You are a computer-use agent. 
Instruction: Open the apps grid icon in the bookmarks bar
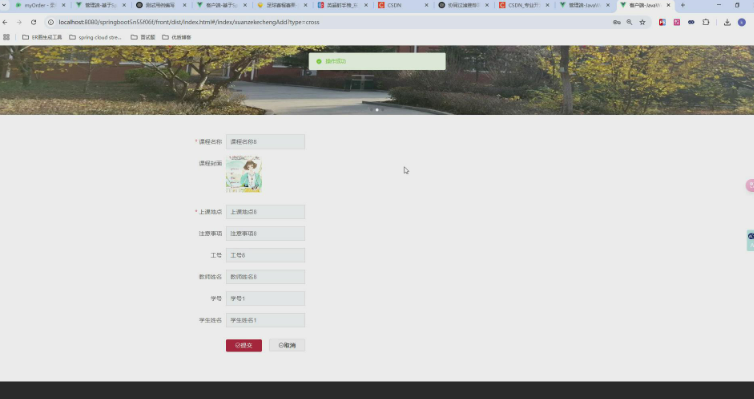(6, 37)
